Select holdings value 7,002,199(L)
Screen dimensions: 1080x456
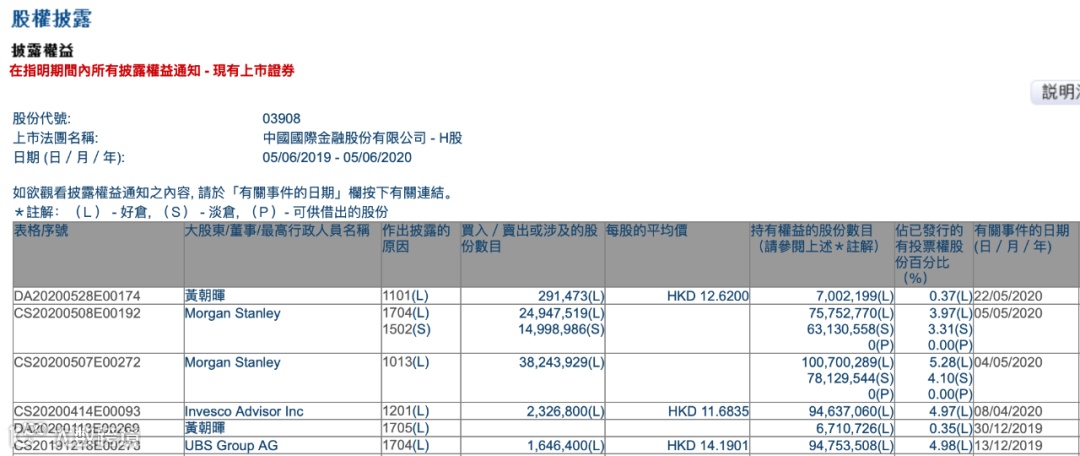pos(854,297)
